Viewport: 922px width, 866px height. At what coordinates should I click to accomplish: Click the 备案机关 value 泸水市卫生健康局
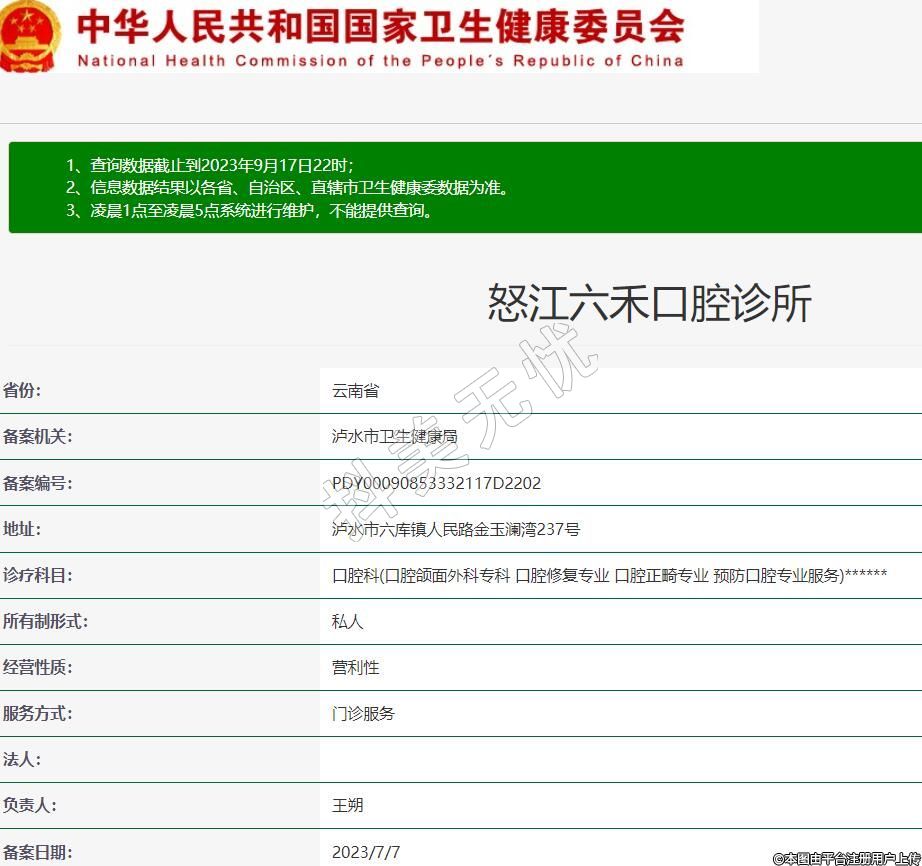click(394, 437)
